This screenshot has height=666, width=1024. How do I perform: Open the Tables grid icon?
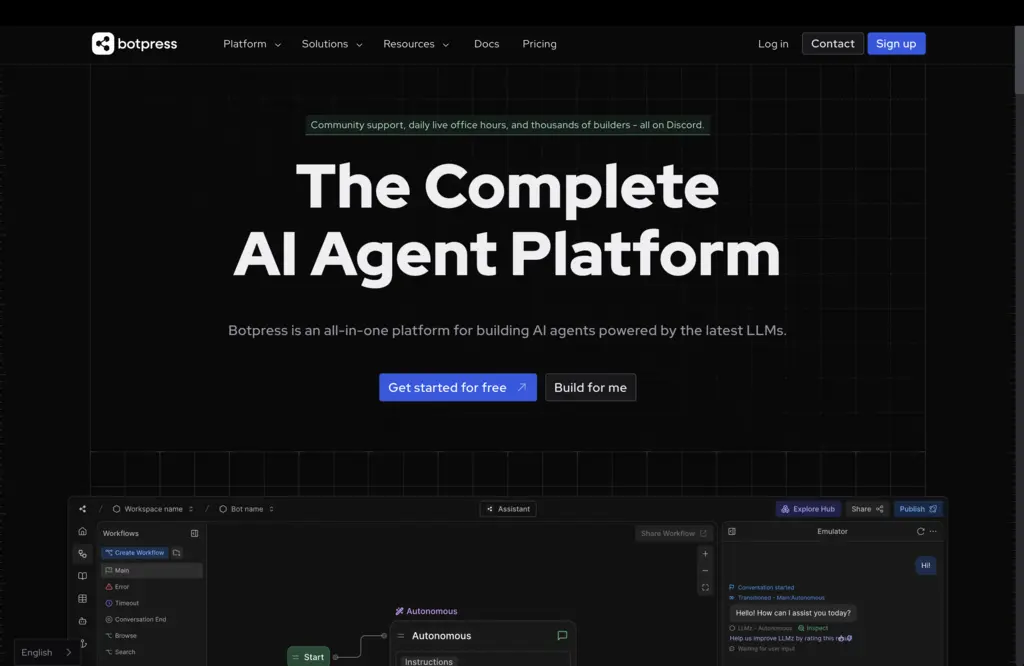click(x=82, y=599)
